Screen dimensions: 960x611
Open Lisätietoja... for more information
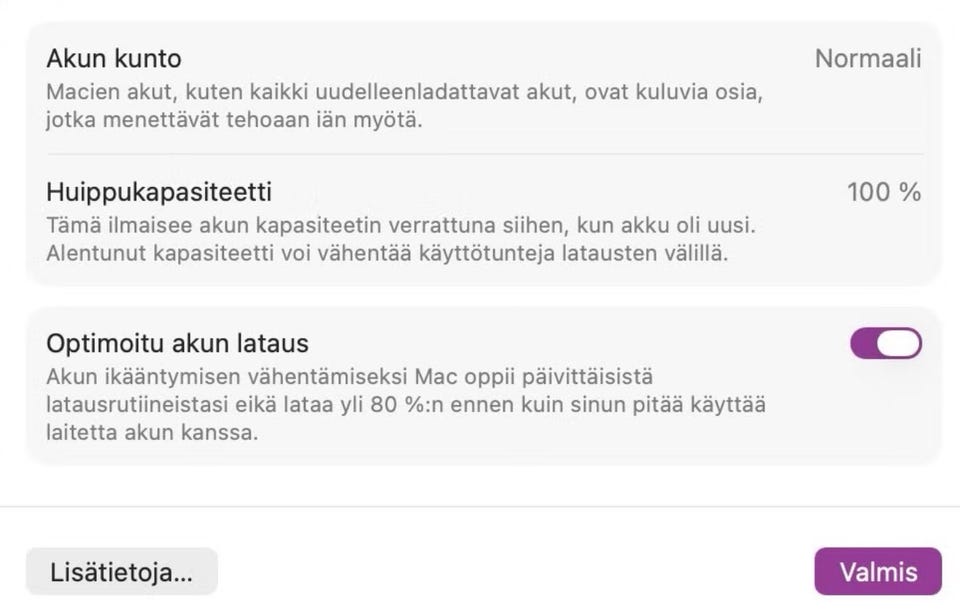click(x=121, y=572)
